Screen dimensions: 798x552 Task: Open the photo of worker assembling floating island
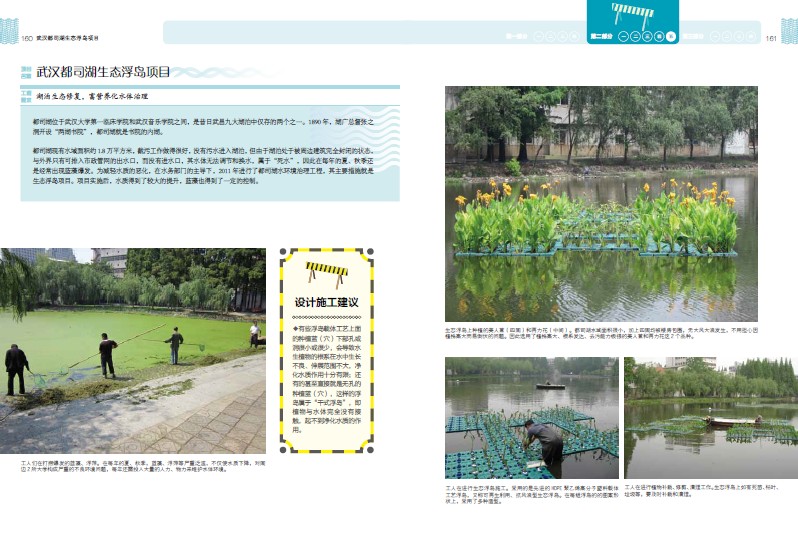point(531,419)
